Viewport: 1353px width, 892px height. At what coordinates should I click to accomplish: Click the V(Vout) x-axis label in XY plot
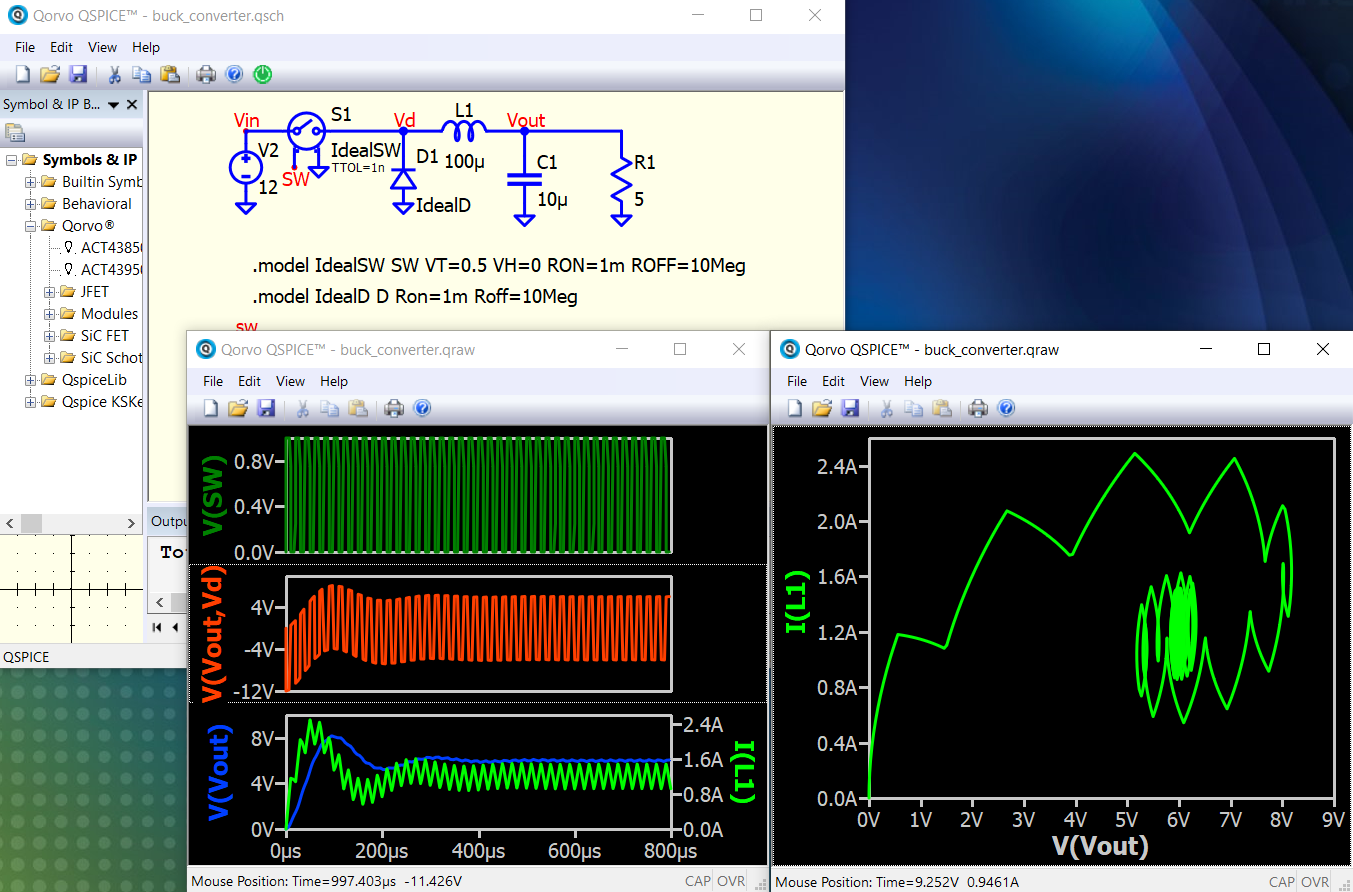click(x=1100, y=846)
